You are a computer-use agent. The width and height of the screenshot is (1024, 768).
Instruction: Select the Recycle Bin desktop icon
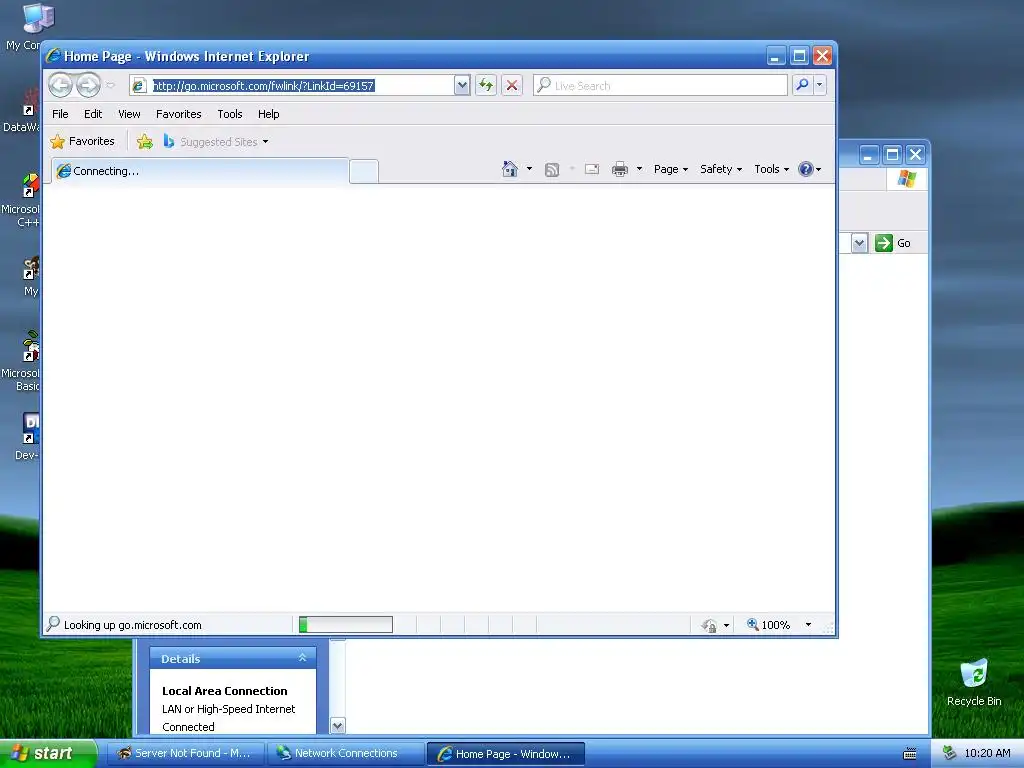(x=974, y=682)
